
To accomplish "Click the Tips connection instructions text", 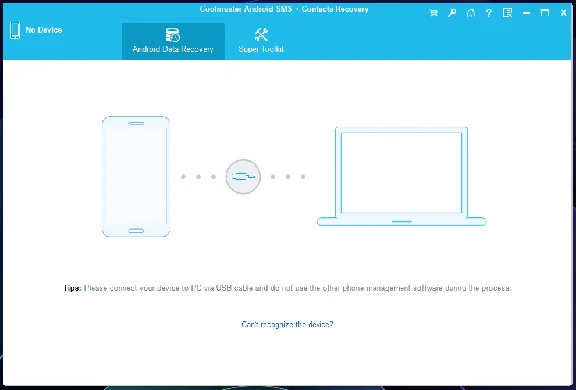I will (288, 288).
